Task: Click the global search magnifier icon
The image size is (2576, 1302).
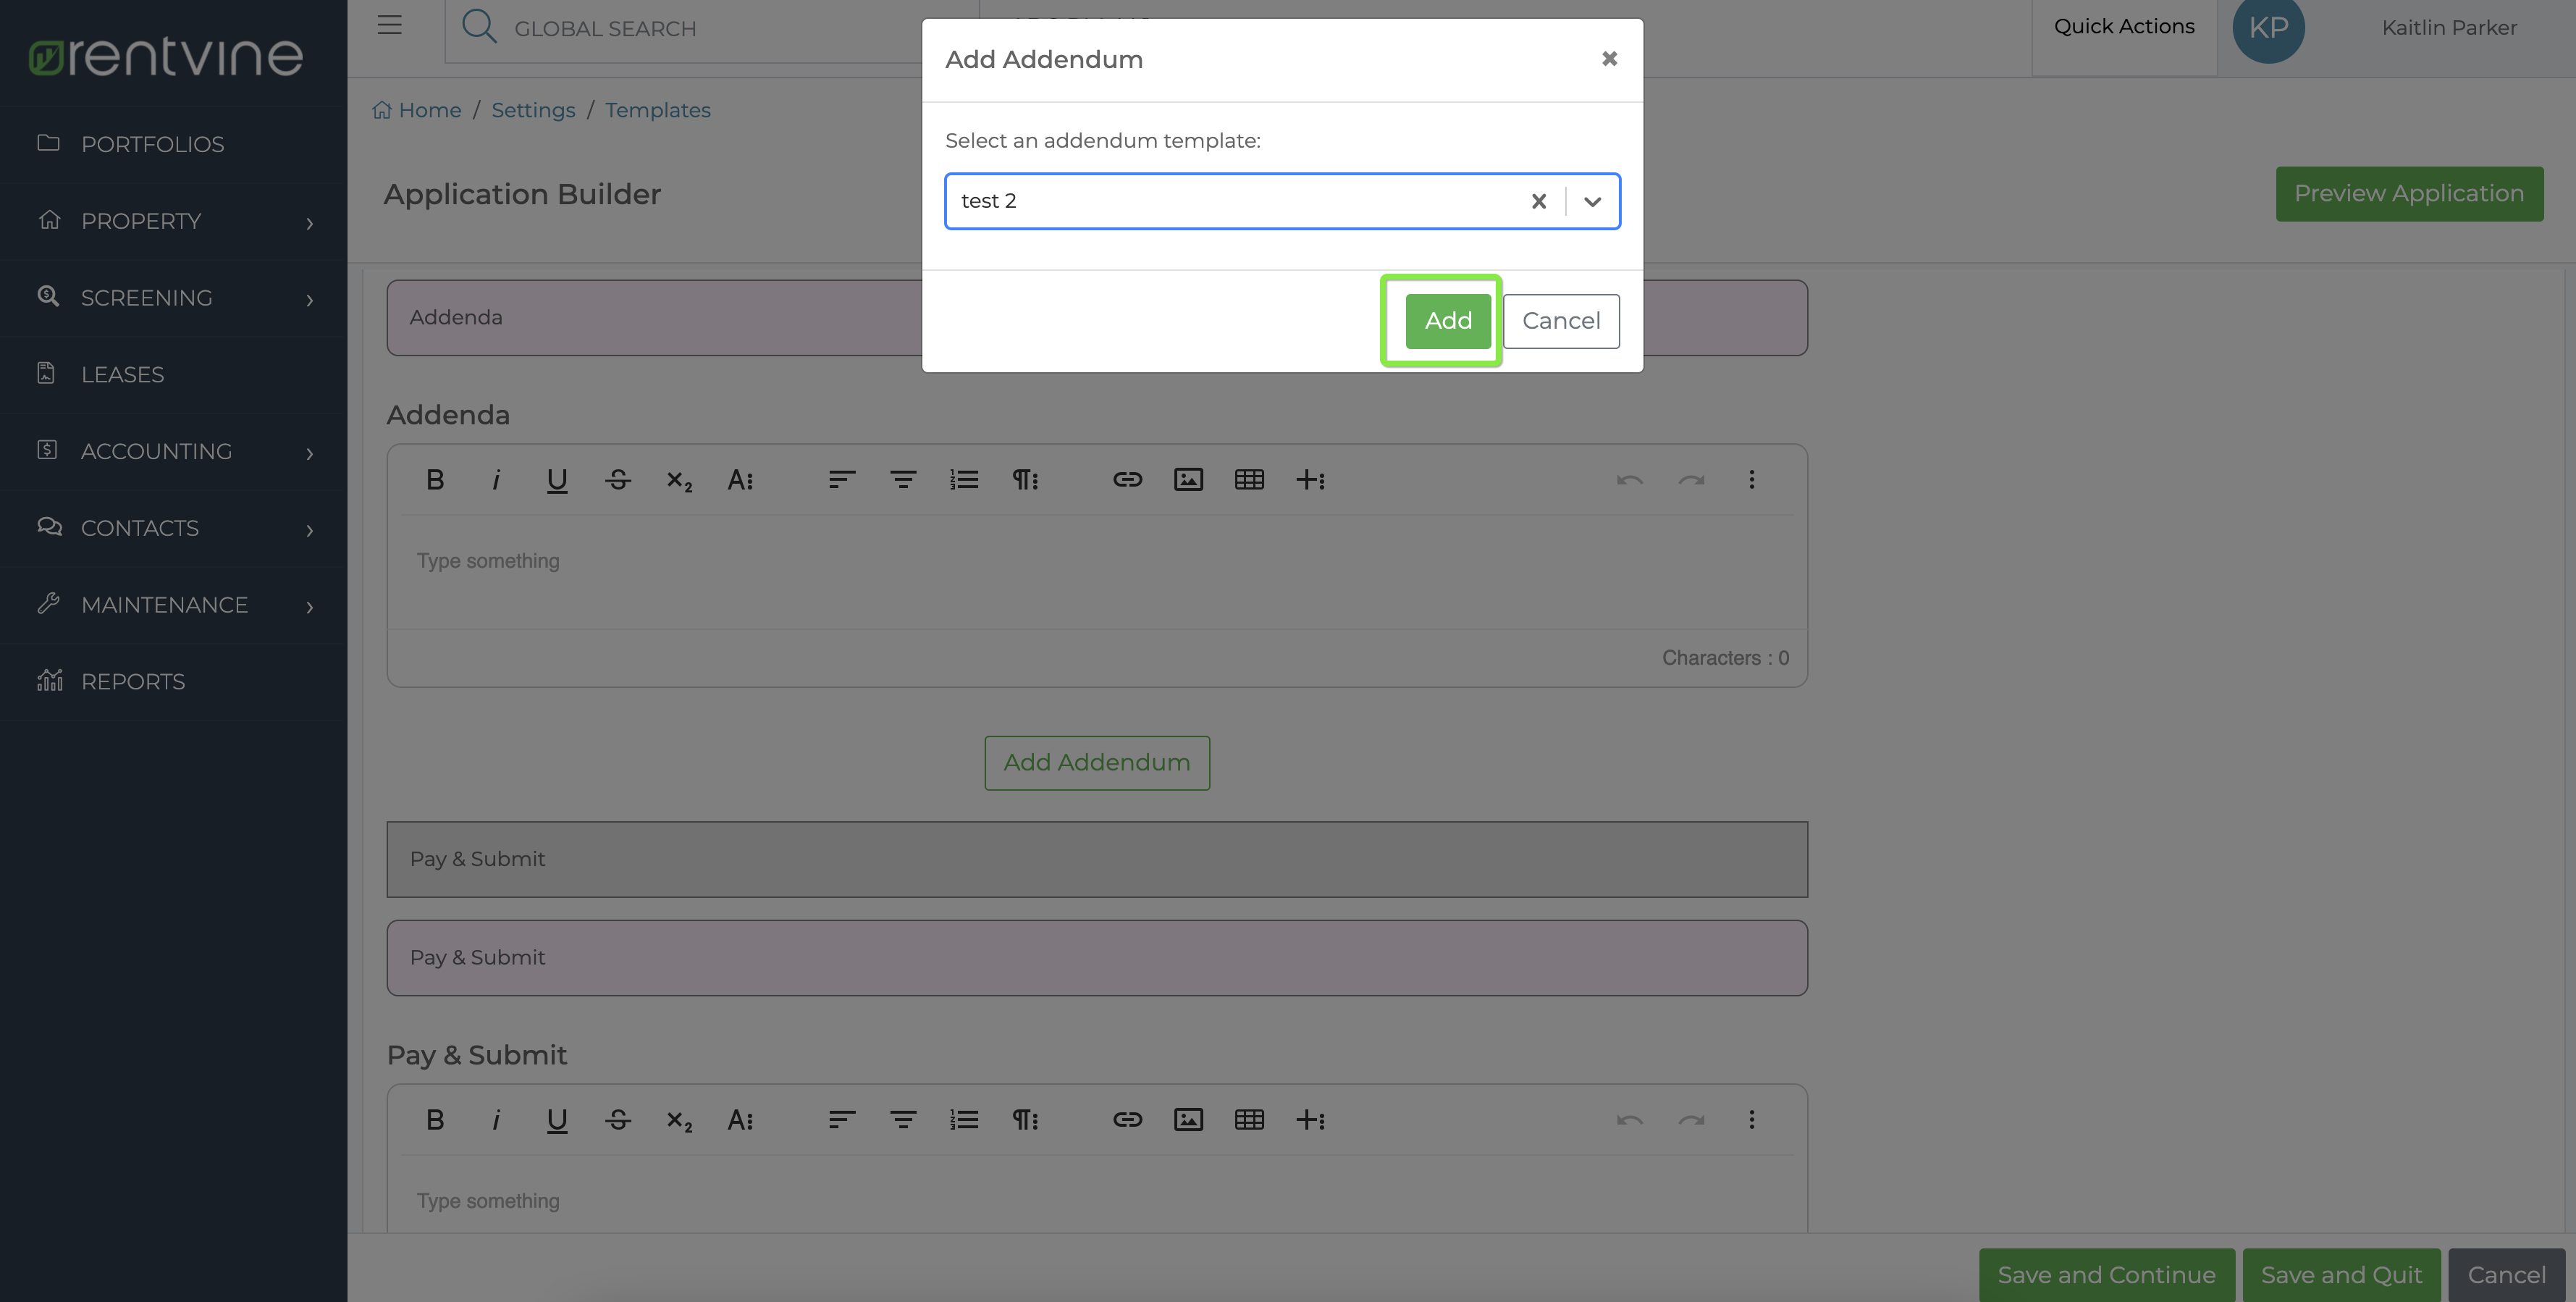Action: coord(479,26)
